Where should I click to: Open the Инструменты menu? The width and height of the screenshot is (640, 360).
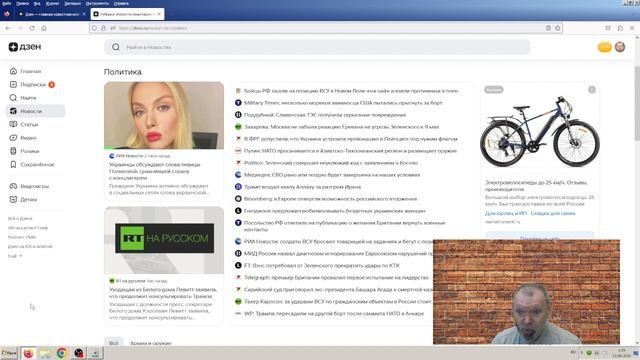click(97, 3)
